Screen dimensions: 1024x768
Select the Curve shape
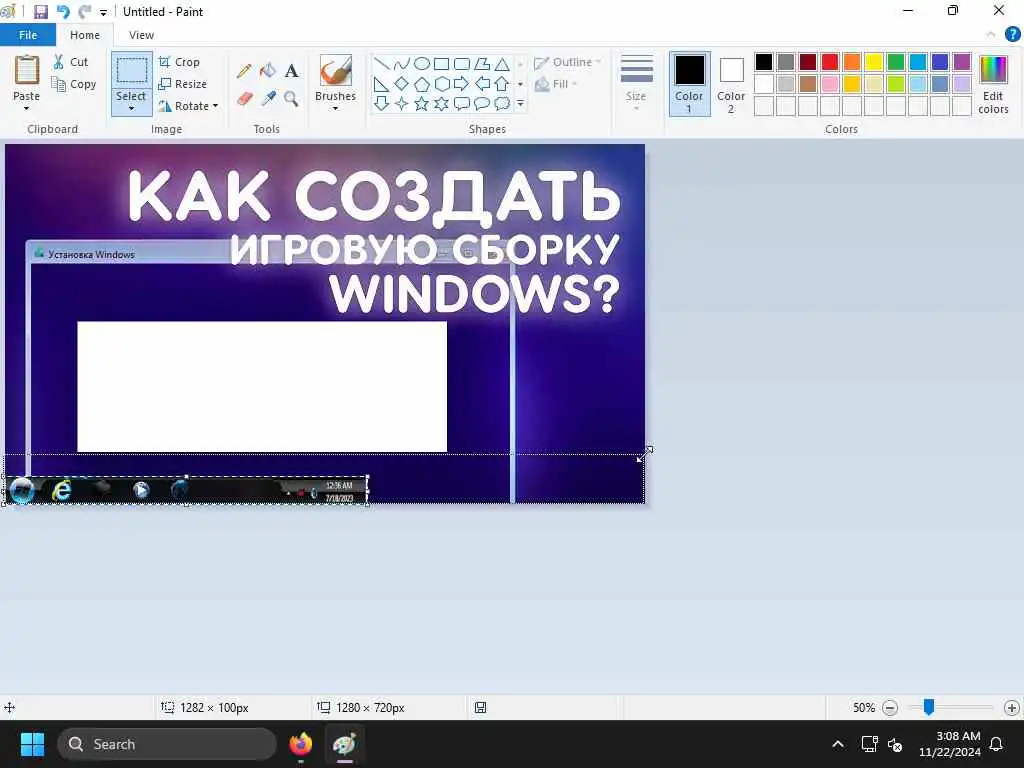(x=402, y=63)
